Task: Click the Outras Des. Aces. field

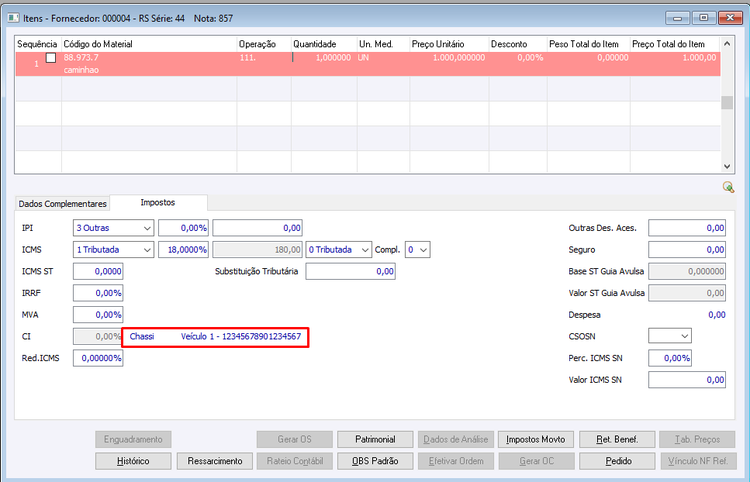Action: [x=687, y=228]
